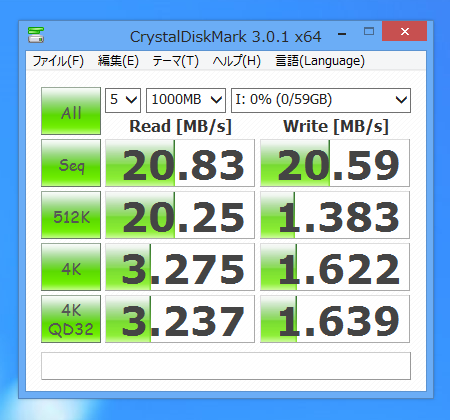Open the テーマ(T) menu
450x420 pixels.
point(175,61)
